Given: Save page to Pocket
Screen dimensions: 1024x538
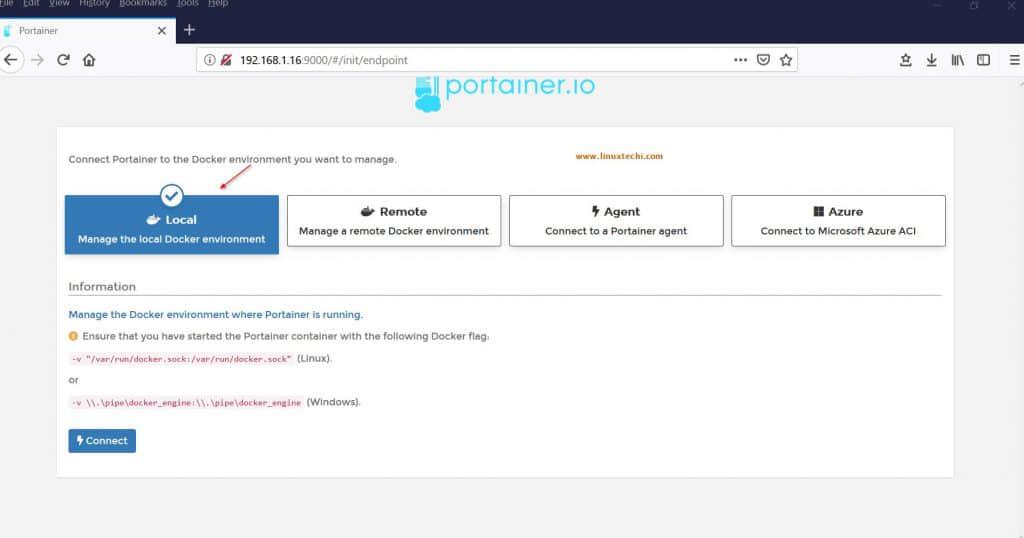Looking at the screenshot, I should pos(763,60).
